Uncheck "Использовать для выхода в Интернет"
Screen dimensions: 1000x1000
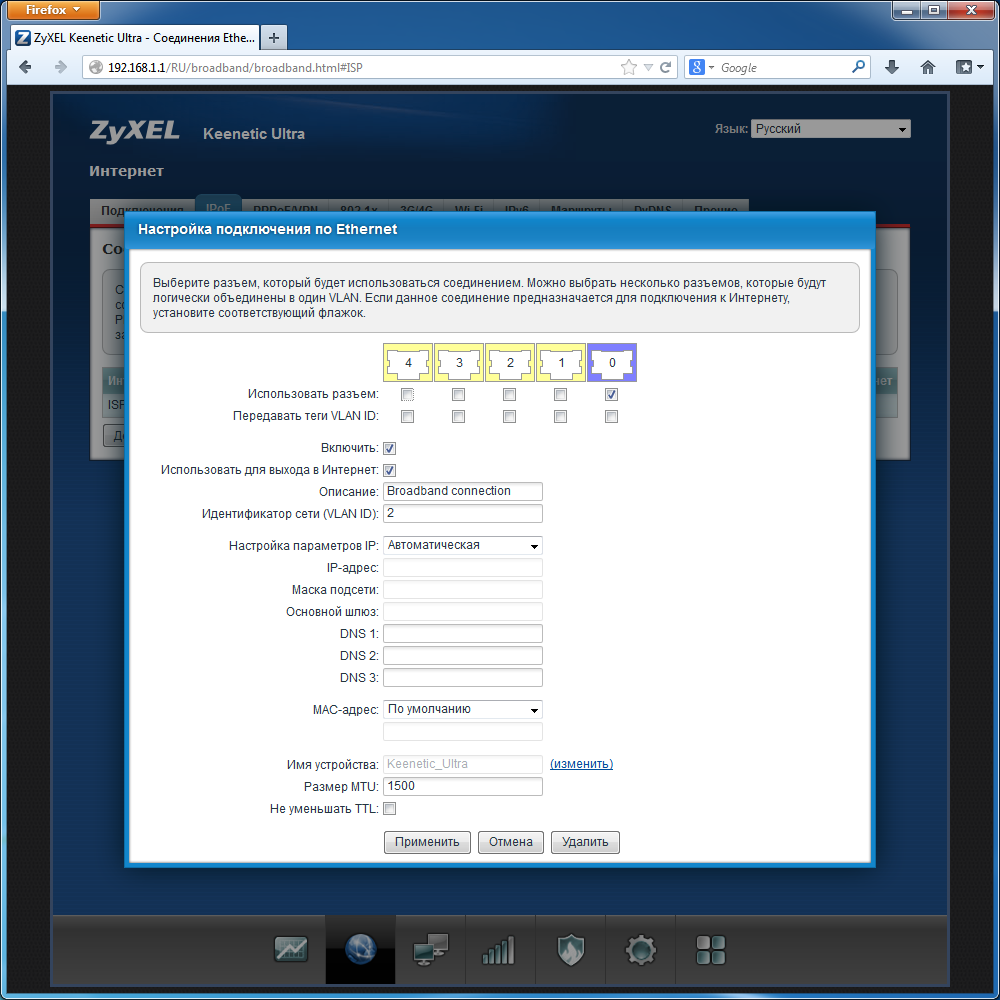point(390,470)
